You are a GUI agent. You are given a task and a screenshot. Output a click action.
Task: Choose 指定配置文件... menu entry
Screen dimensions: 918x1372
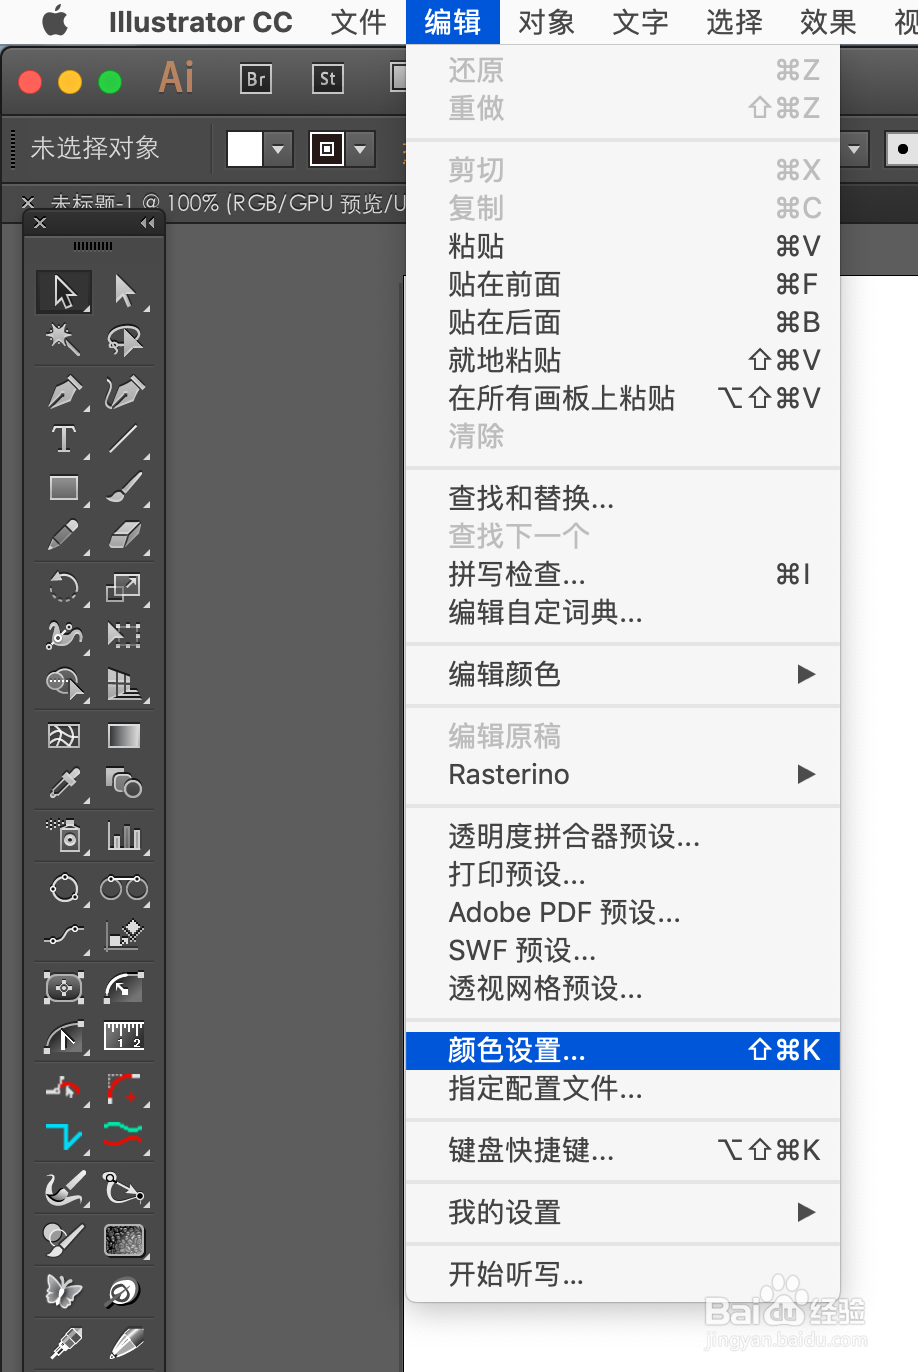coord(623,1088)
